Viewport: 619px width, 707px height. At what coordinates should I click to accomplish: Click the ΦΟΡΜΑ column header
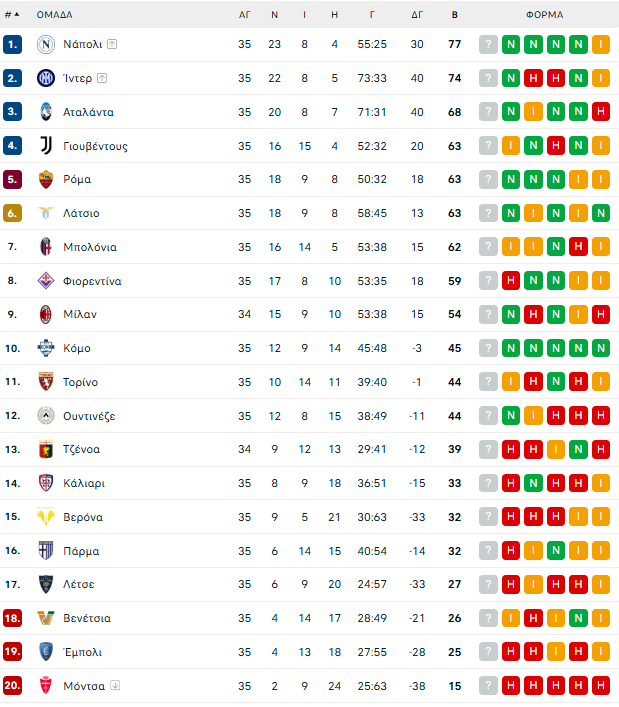point(544,15)
